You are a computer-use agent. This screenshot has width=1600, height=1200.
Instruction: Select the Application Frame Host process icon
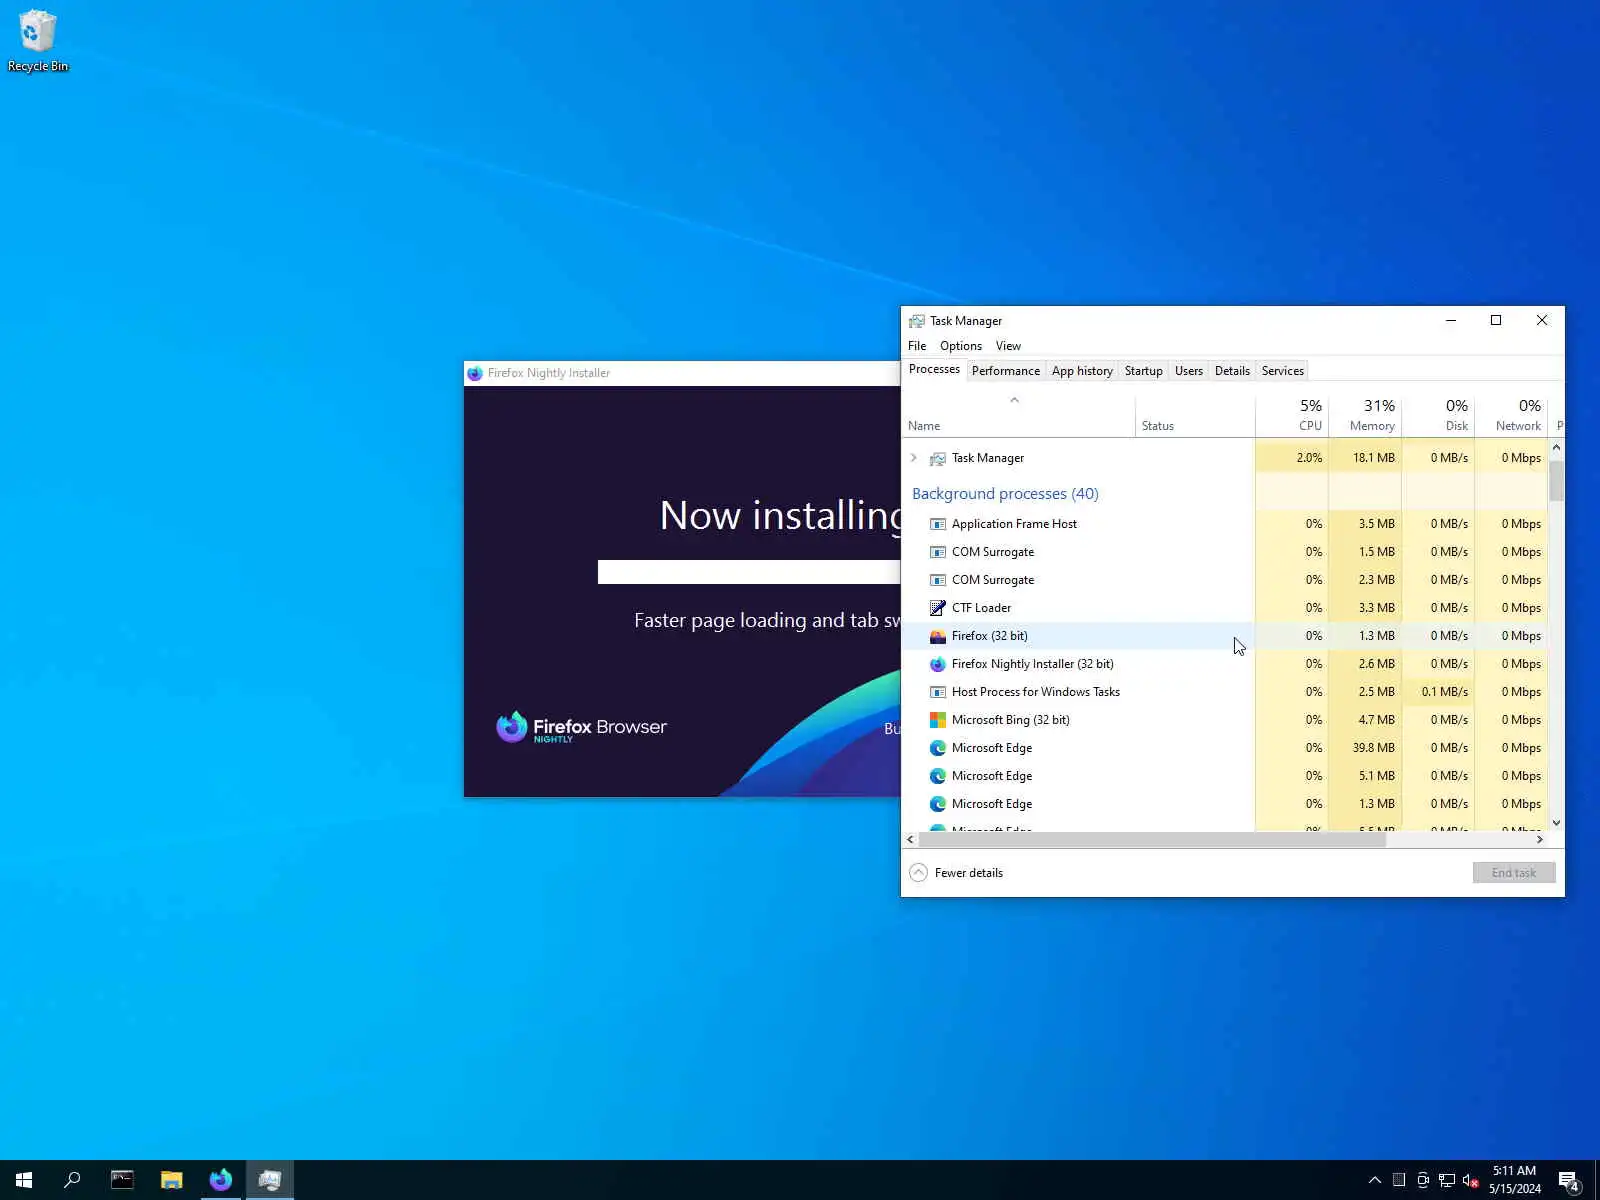click(937, 524)
